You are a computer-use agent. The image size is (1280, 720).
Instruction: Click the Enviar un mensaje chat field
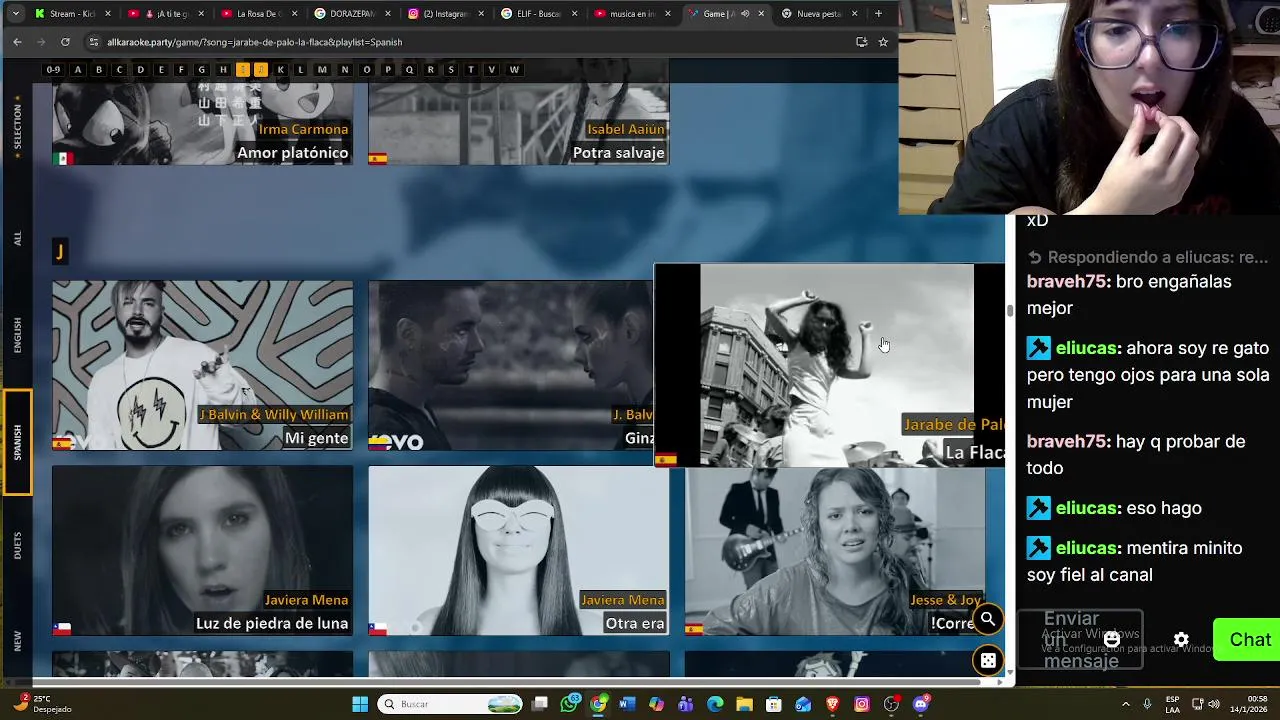click(1080, 640)
